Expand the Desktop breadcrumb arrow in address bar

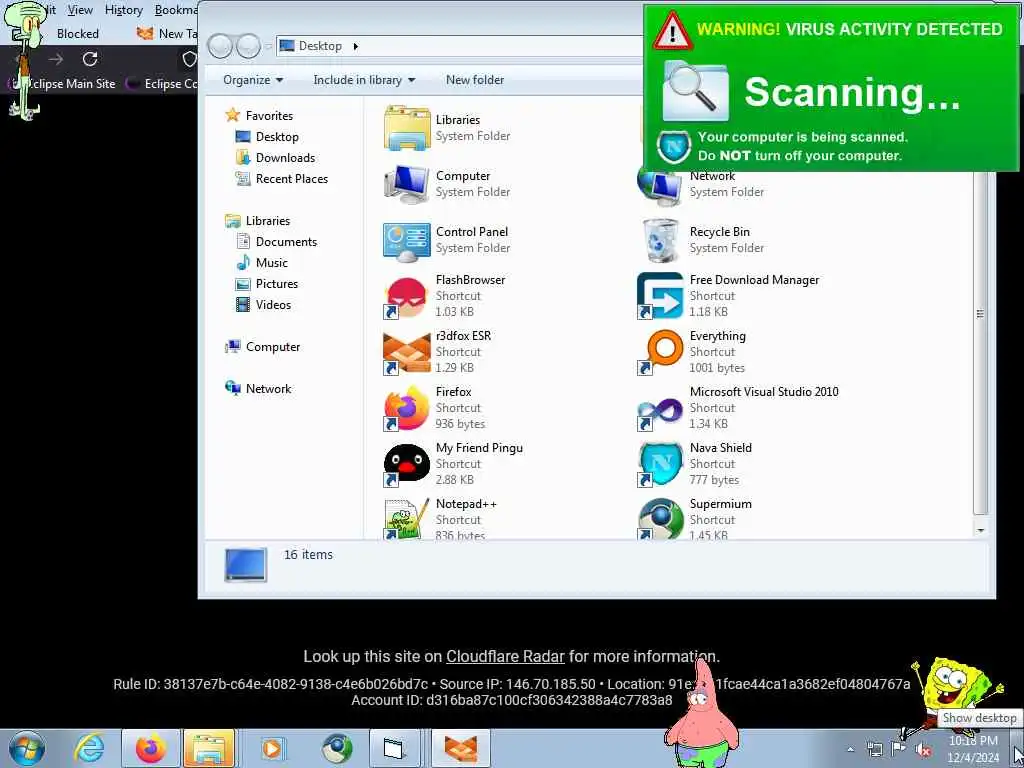coord(355,46)
